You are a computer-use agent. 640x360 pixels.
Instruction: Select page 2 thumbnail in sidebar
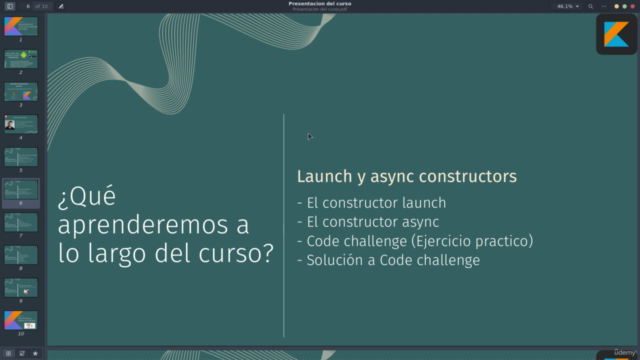21,59
